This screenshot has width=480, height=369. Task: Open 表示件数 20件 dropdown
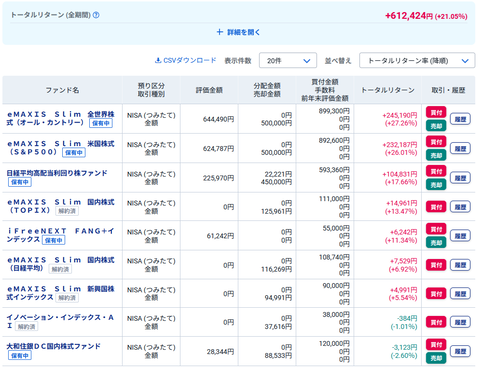(288, 61)
